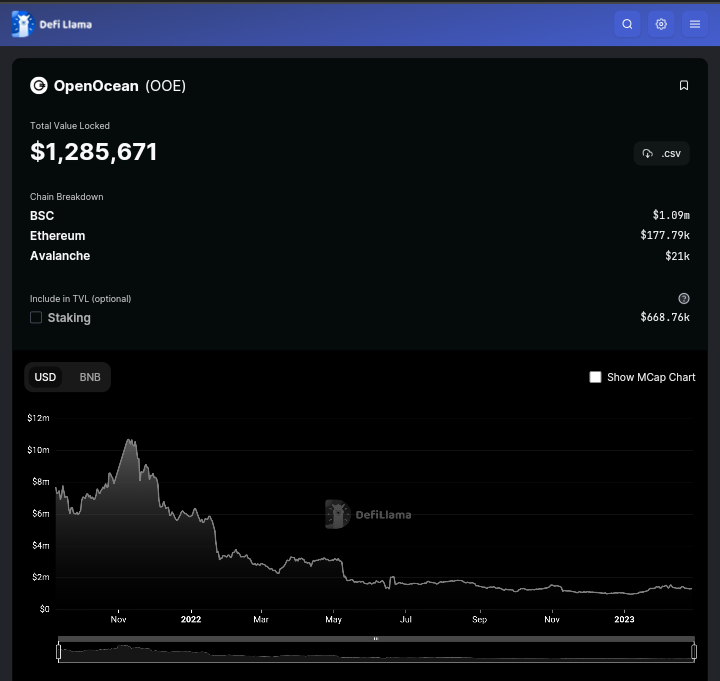Click the 2023 axis label

pos(624,619)
